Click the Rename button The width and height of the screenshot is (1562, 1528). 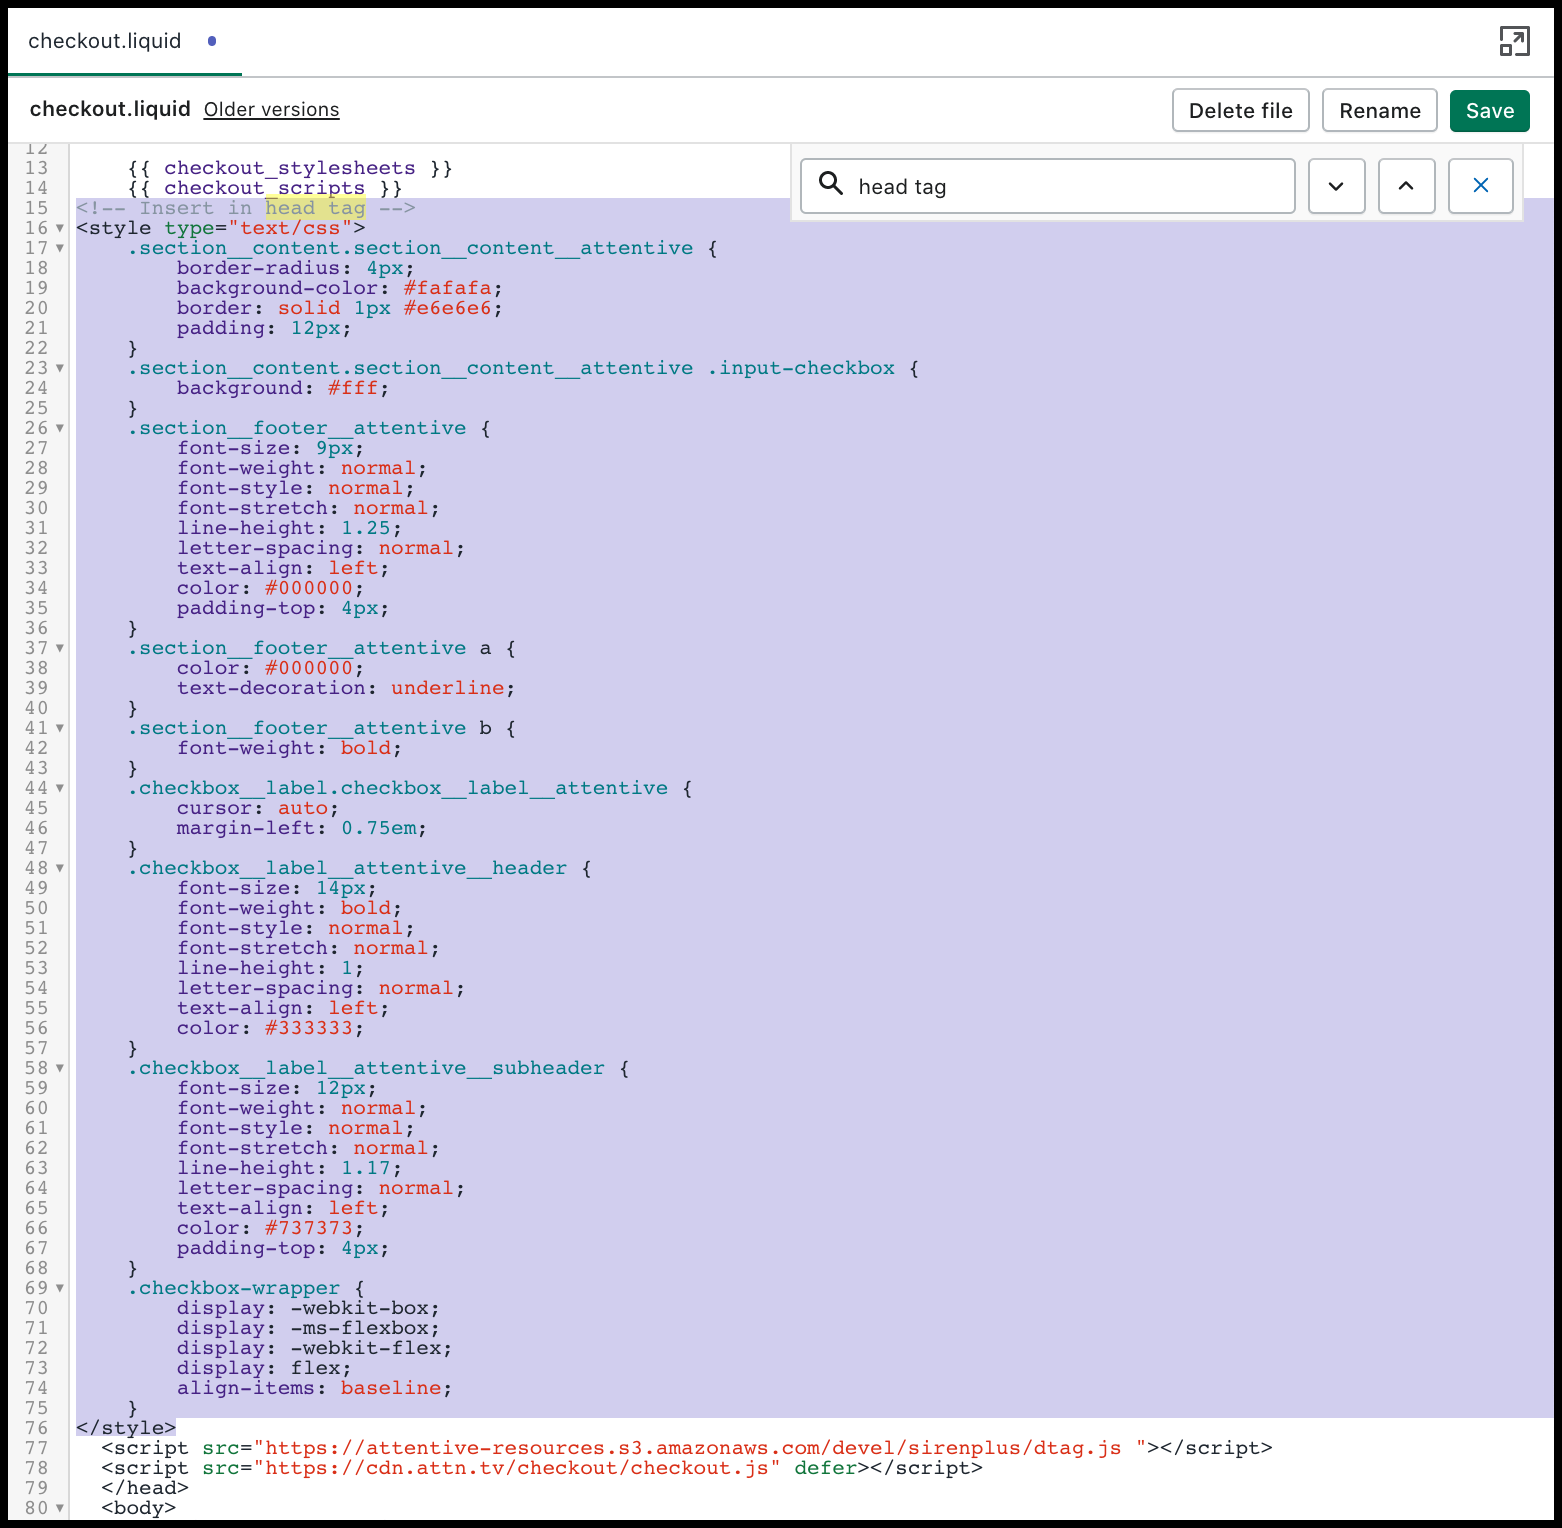coord(1379,111)
